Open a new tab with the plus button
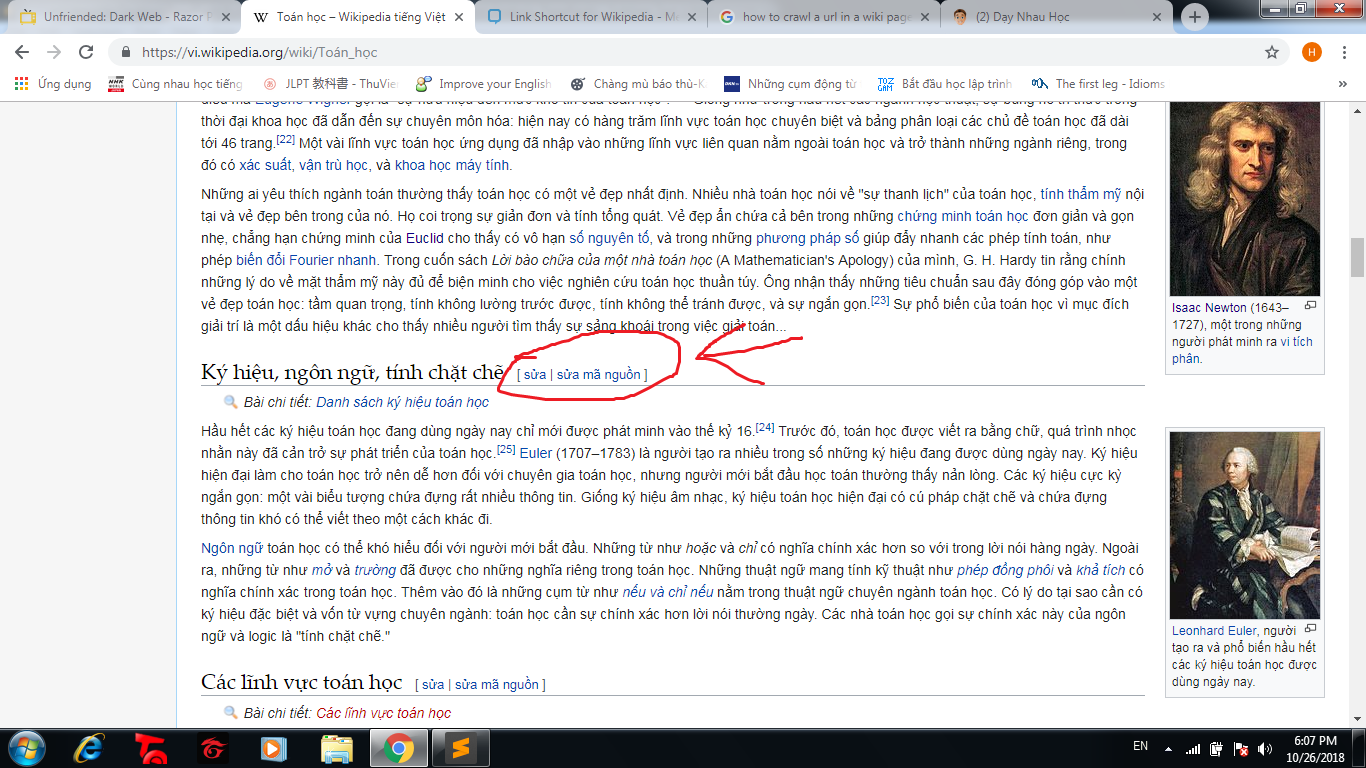 1195,17
